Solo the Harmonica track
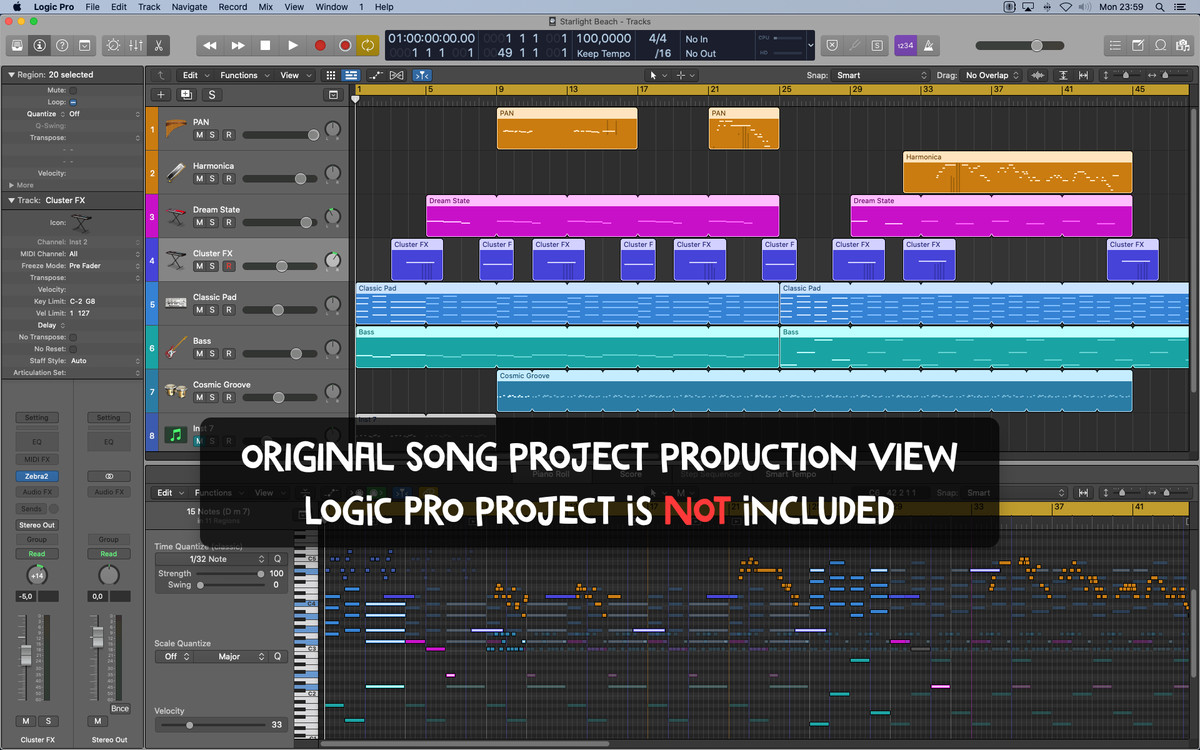The height and width of the screenshot is (750, 1200). [213, 179]
